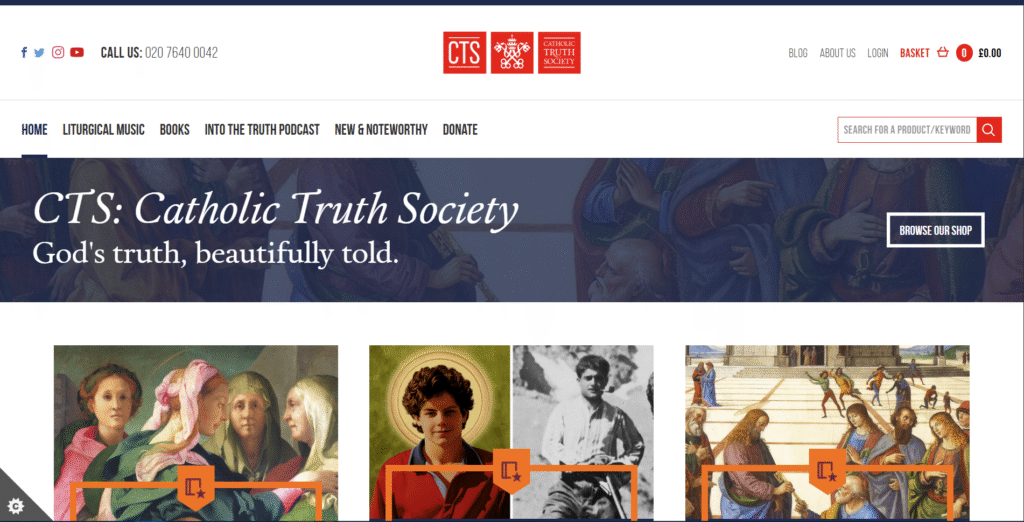Open the Books menu item
The height and width of the screenshot is (522, 1024).
tap(174, 129)
